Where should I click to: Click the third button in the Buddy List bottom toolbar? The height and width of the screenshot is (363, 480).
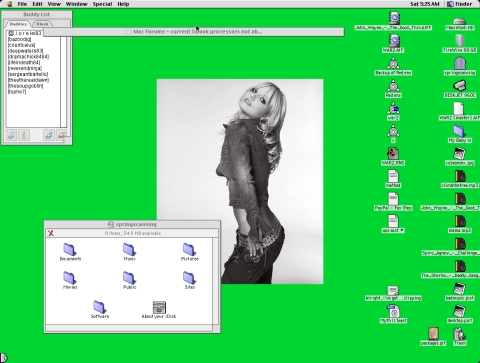click(x=49, y=135)
